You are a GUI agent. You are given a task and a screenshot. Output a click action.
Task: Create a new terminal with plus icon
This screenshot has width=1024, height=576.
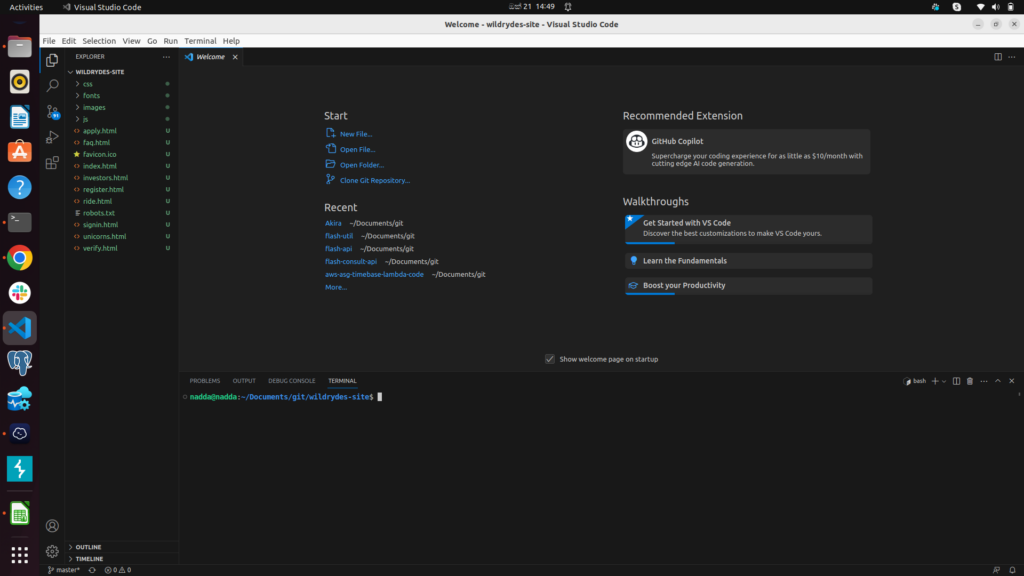coord(934,381)
